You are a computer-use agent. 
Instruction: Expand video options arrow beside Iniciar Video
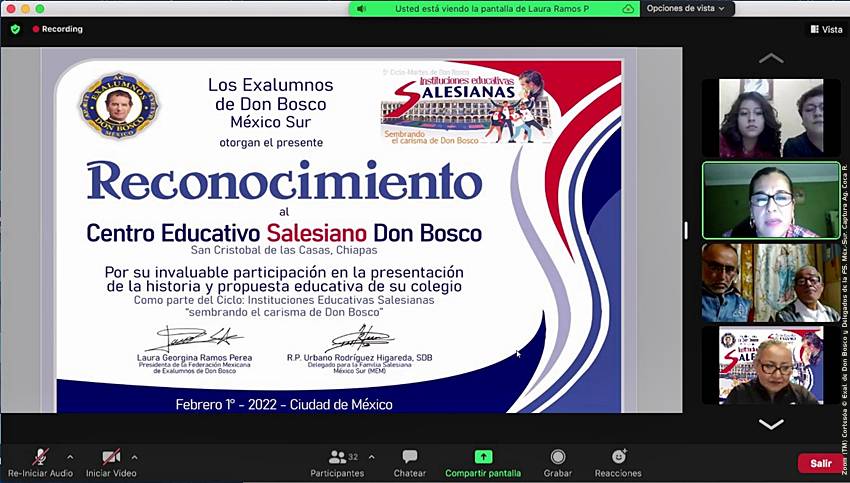(x=134, y=457)
